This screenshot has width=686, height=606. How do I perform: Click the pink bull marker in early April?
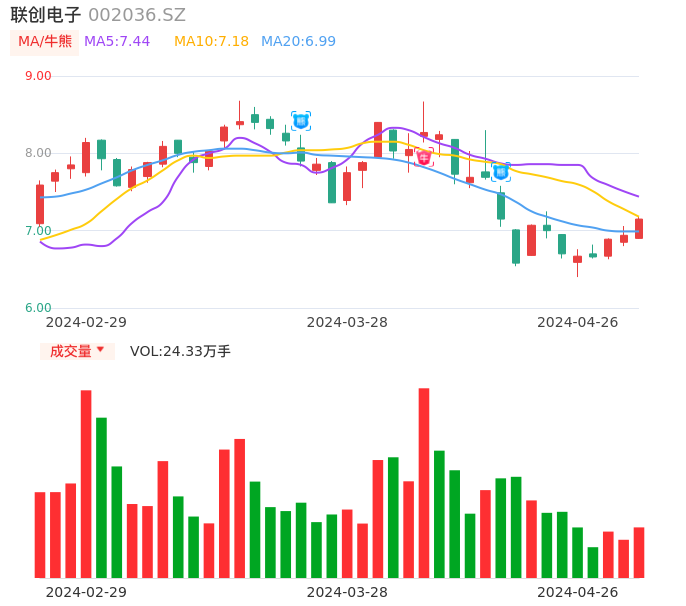click(x=424, y=157)
